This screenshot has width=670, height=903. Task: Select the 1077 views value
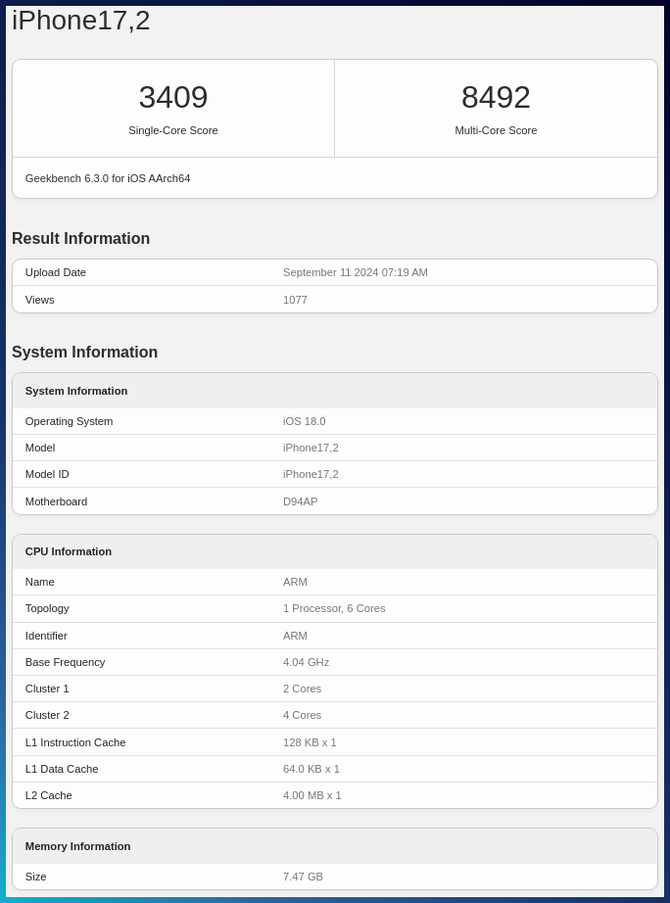pyautogui.click(x=295, y=300)
